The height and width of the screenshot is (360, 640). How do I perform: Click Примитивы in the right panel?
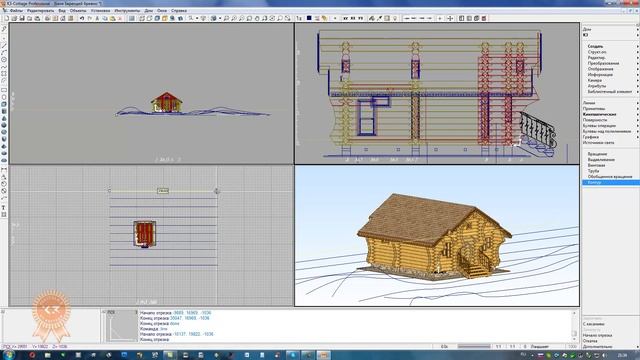tap(594, 109)
